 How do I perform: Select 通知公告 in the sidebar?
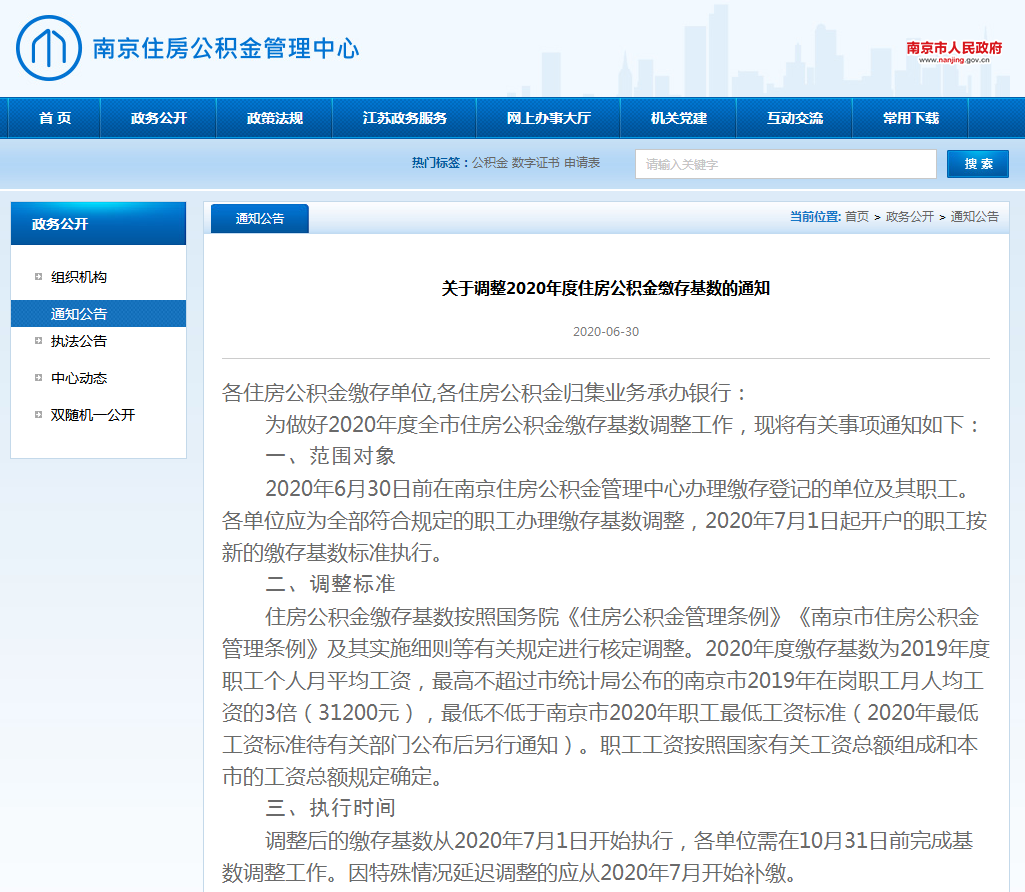click(x=98, y=314)
